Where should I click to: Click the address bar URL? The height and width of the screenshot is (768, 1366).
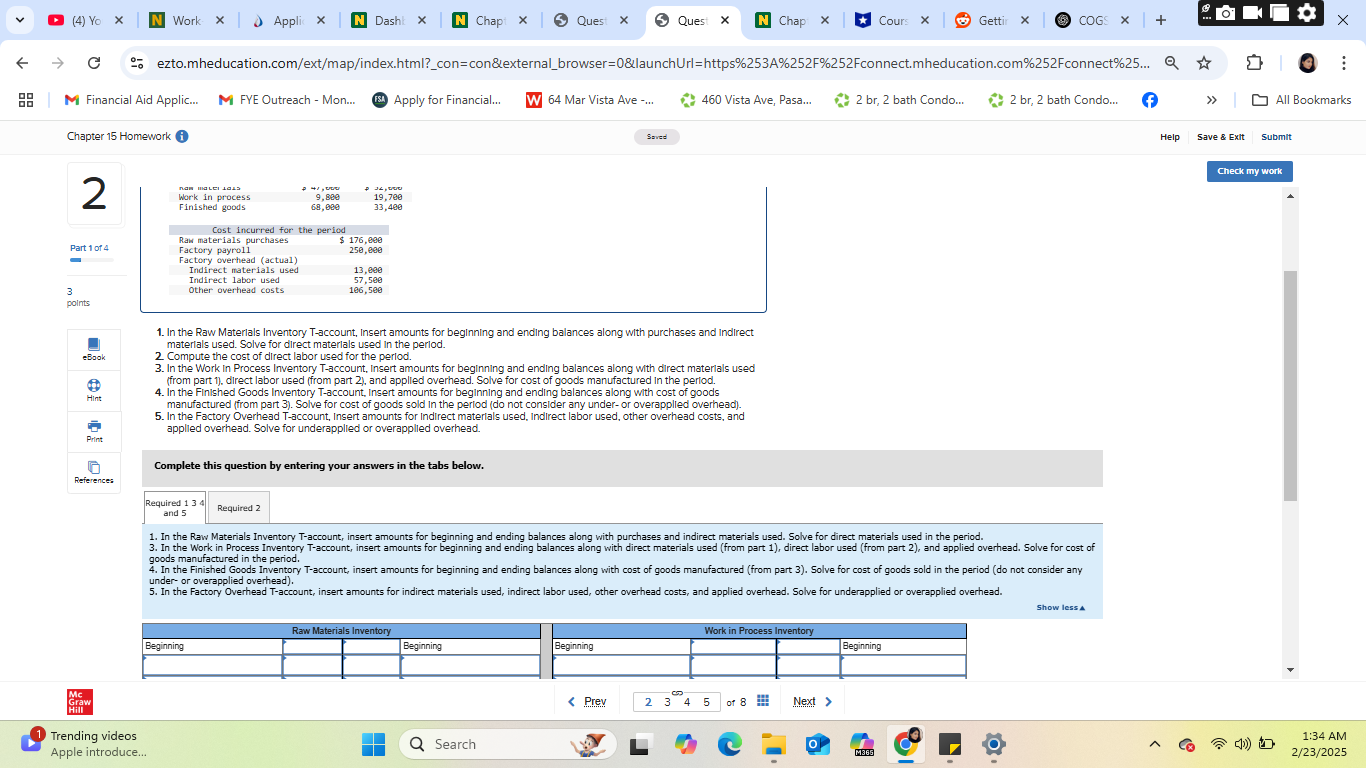(x=653, y=63)
